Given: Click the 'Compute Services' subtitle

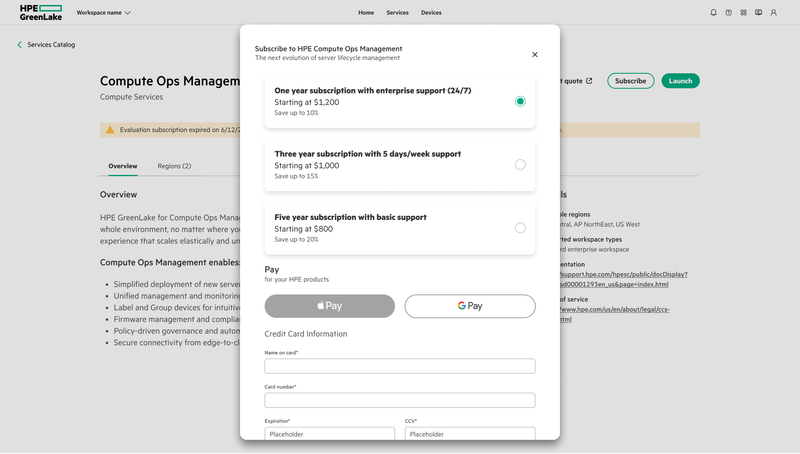Looking at the screenshot, I should click(132, 97).
